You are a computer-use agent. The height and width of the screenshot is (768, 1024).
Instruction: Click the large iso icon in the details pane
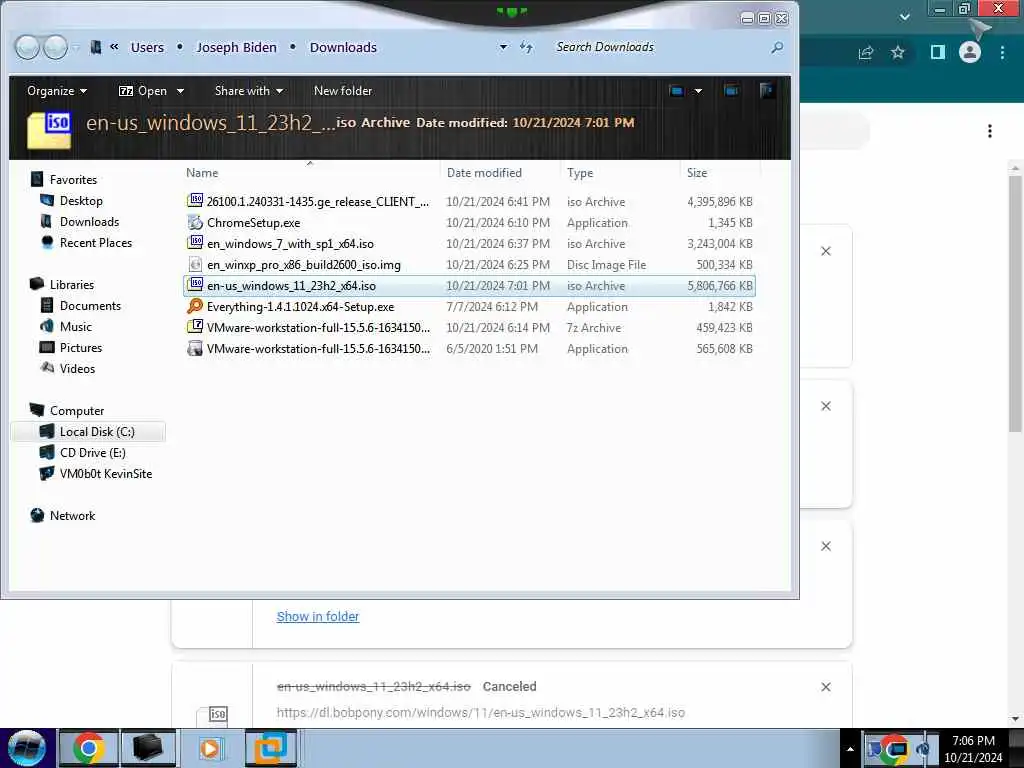pyautogui.click(x=50, y=129)
